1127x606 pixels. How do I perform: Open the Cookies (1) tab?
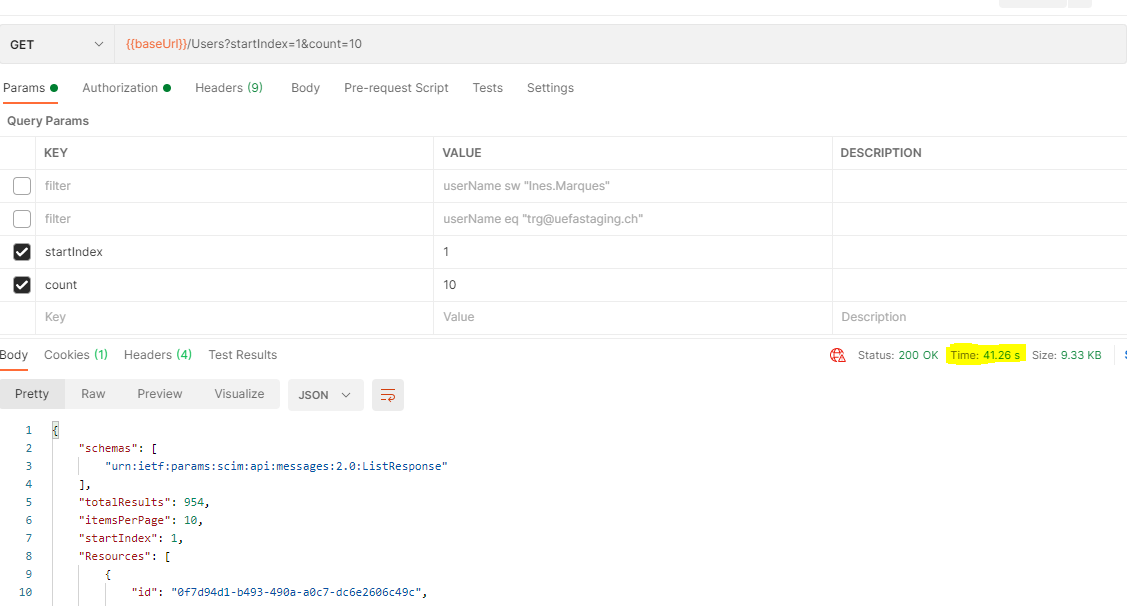75,354
